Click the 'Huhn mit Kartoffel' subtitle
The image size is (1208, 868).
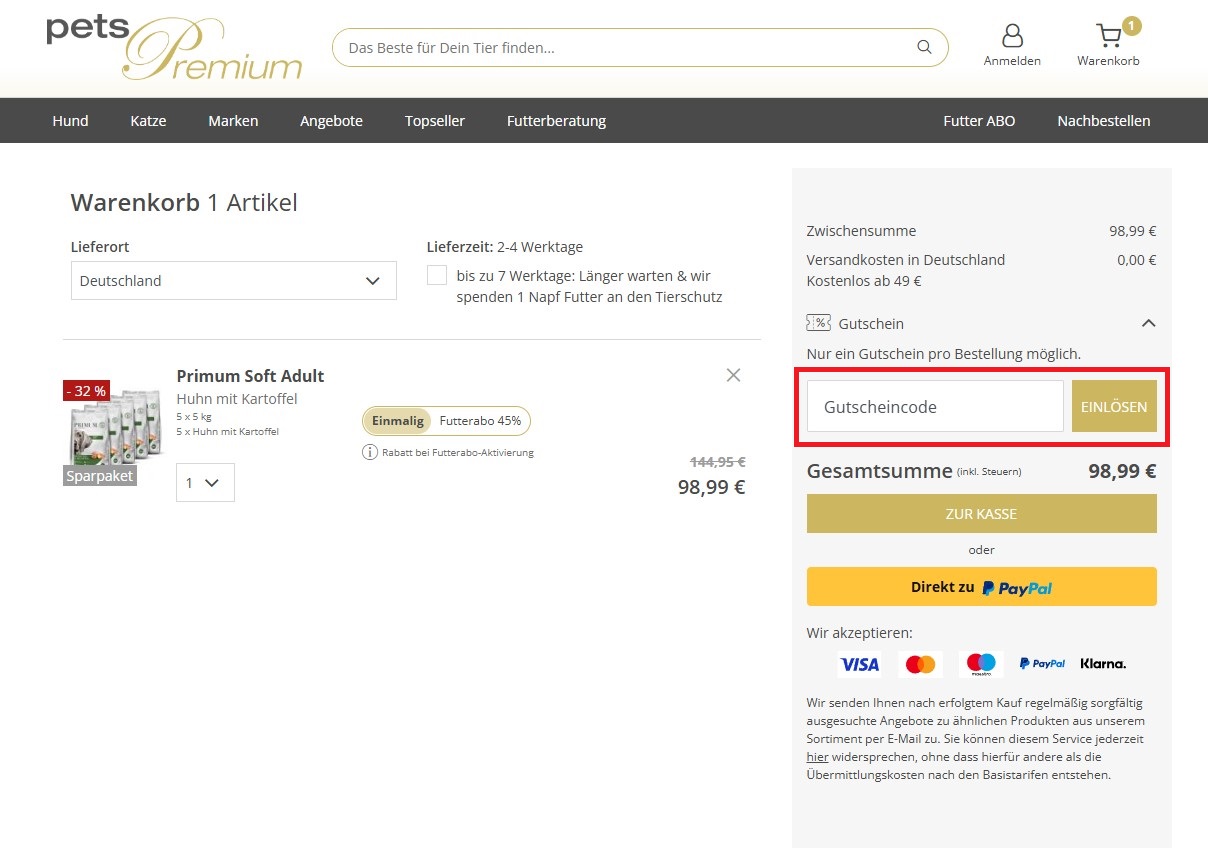click(x=237, y=399)
